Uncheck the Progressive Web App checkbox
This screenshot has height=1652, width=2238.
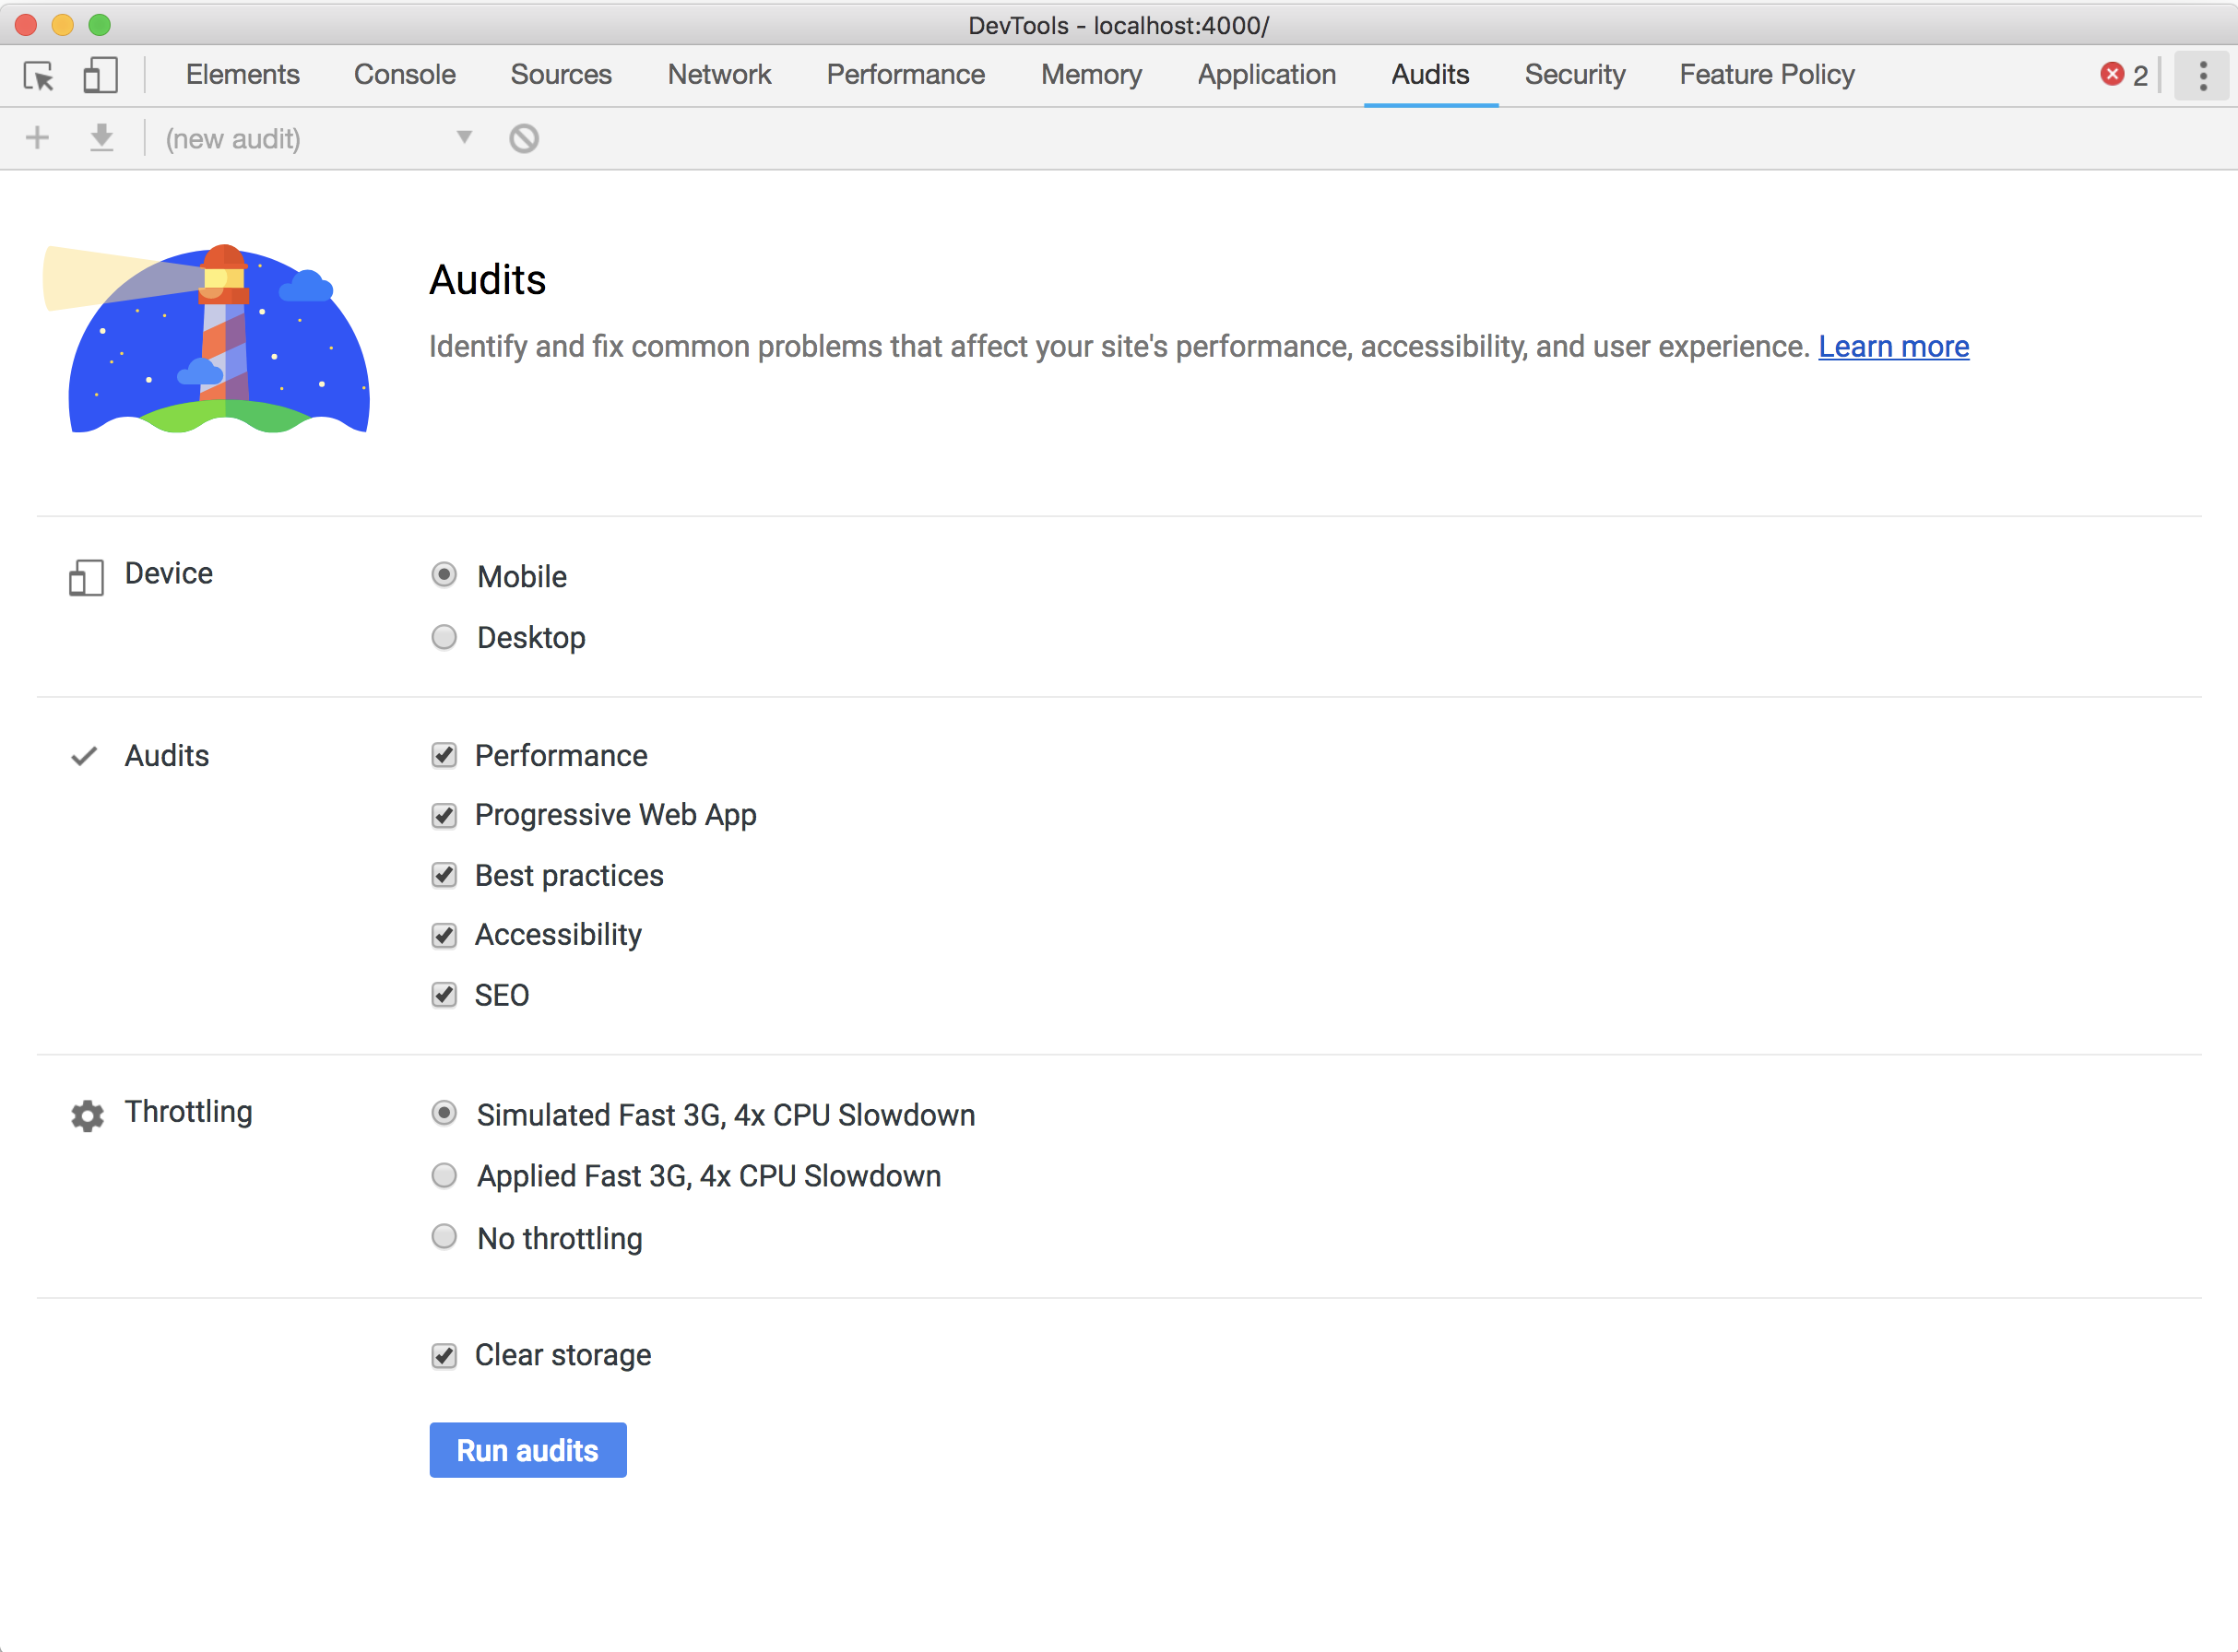pos(444,815)
